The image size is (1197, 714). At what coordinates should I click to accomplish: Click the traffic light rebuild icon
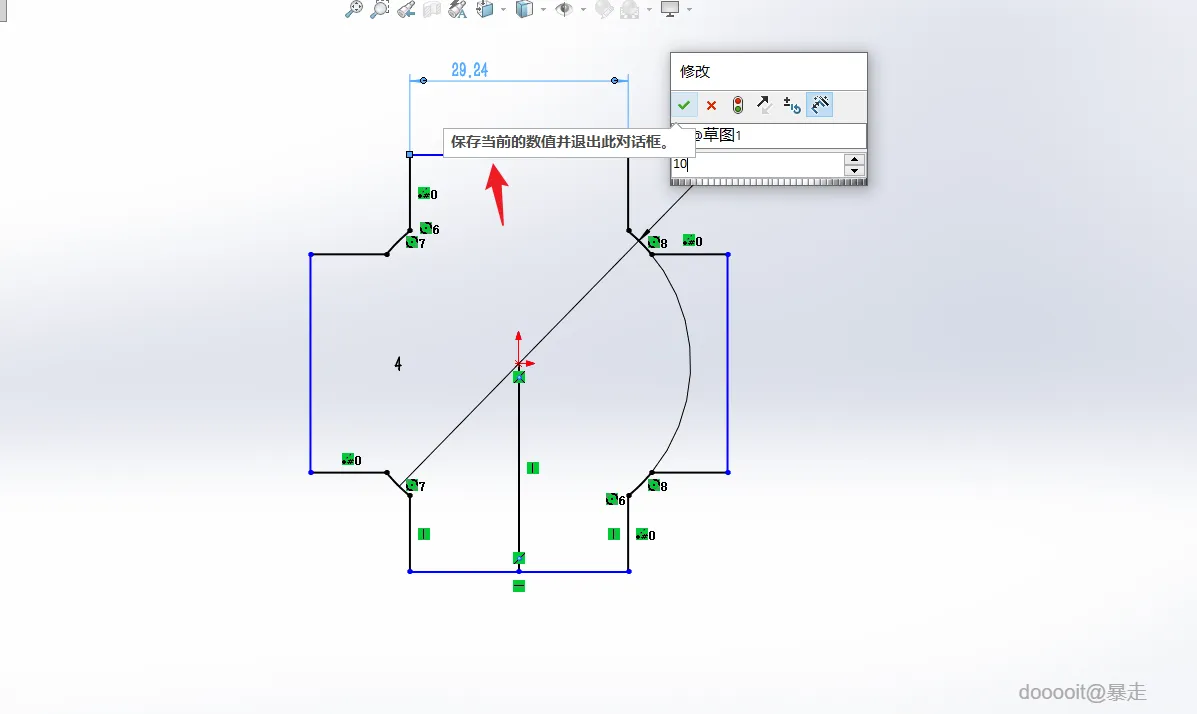pos(737,105)
